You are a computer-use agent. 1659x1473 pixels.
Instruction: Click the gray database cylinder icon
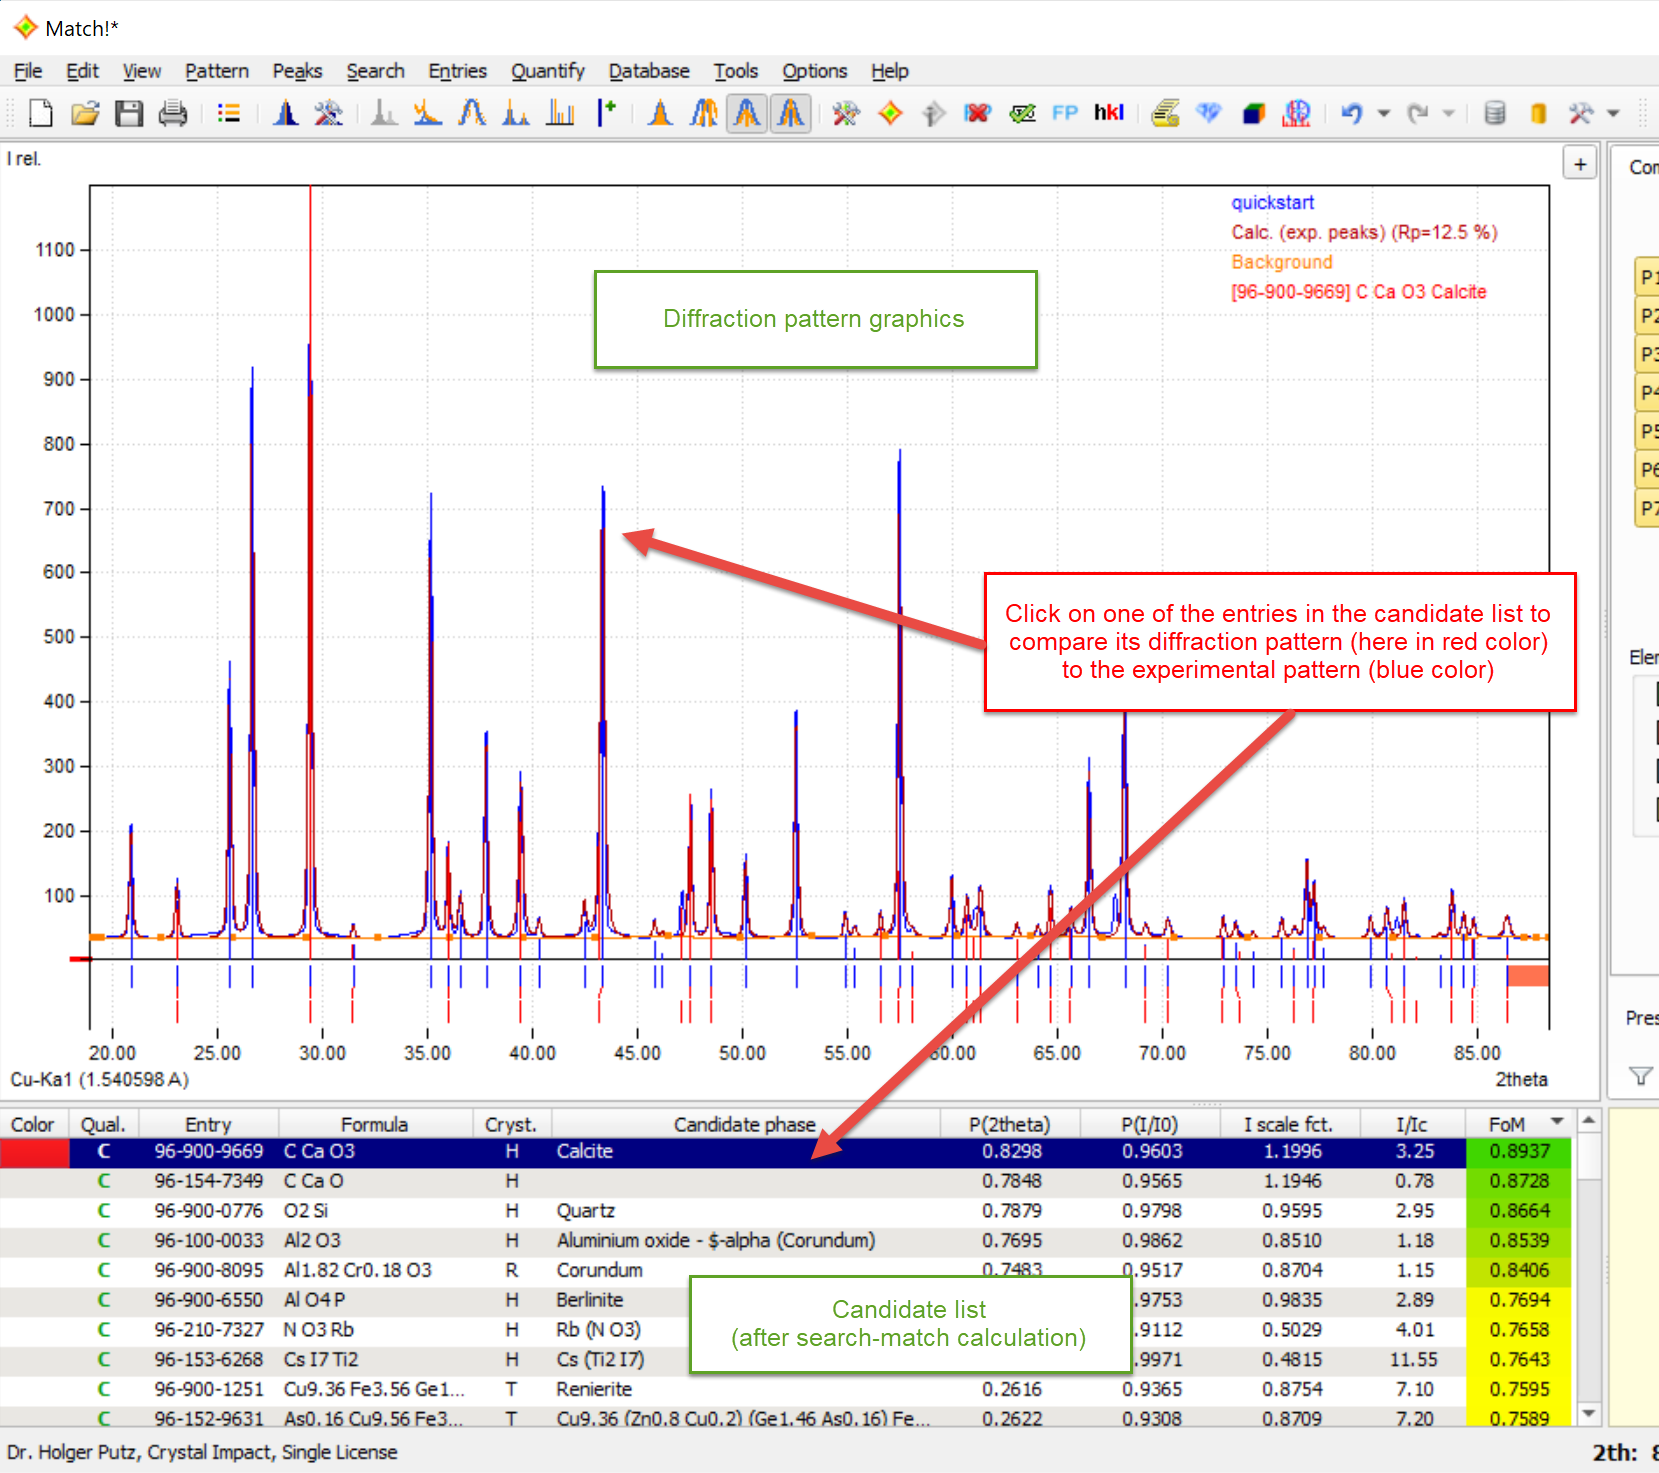tap(1494, 113)
